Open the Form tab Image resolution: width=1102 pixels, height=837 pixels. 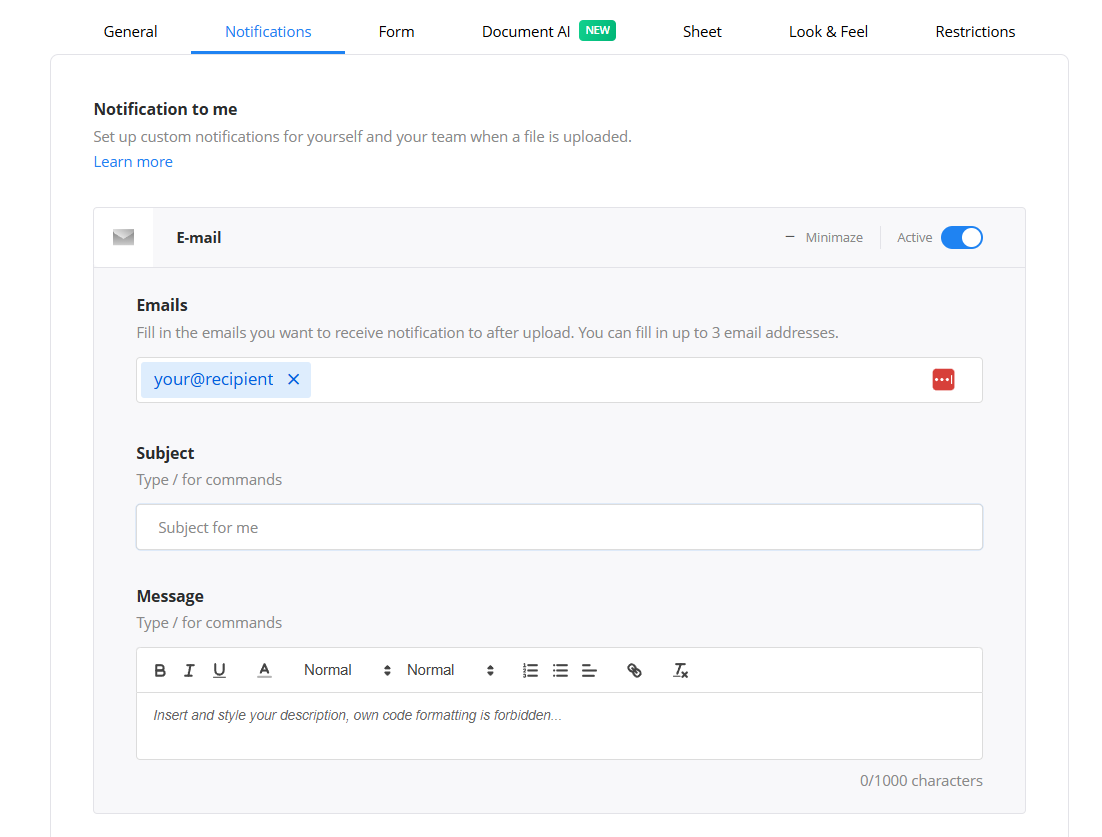tap(396, 32)
